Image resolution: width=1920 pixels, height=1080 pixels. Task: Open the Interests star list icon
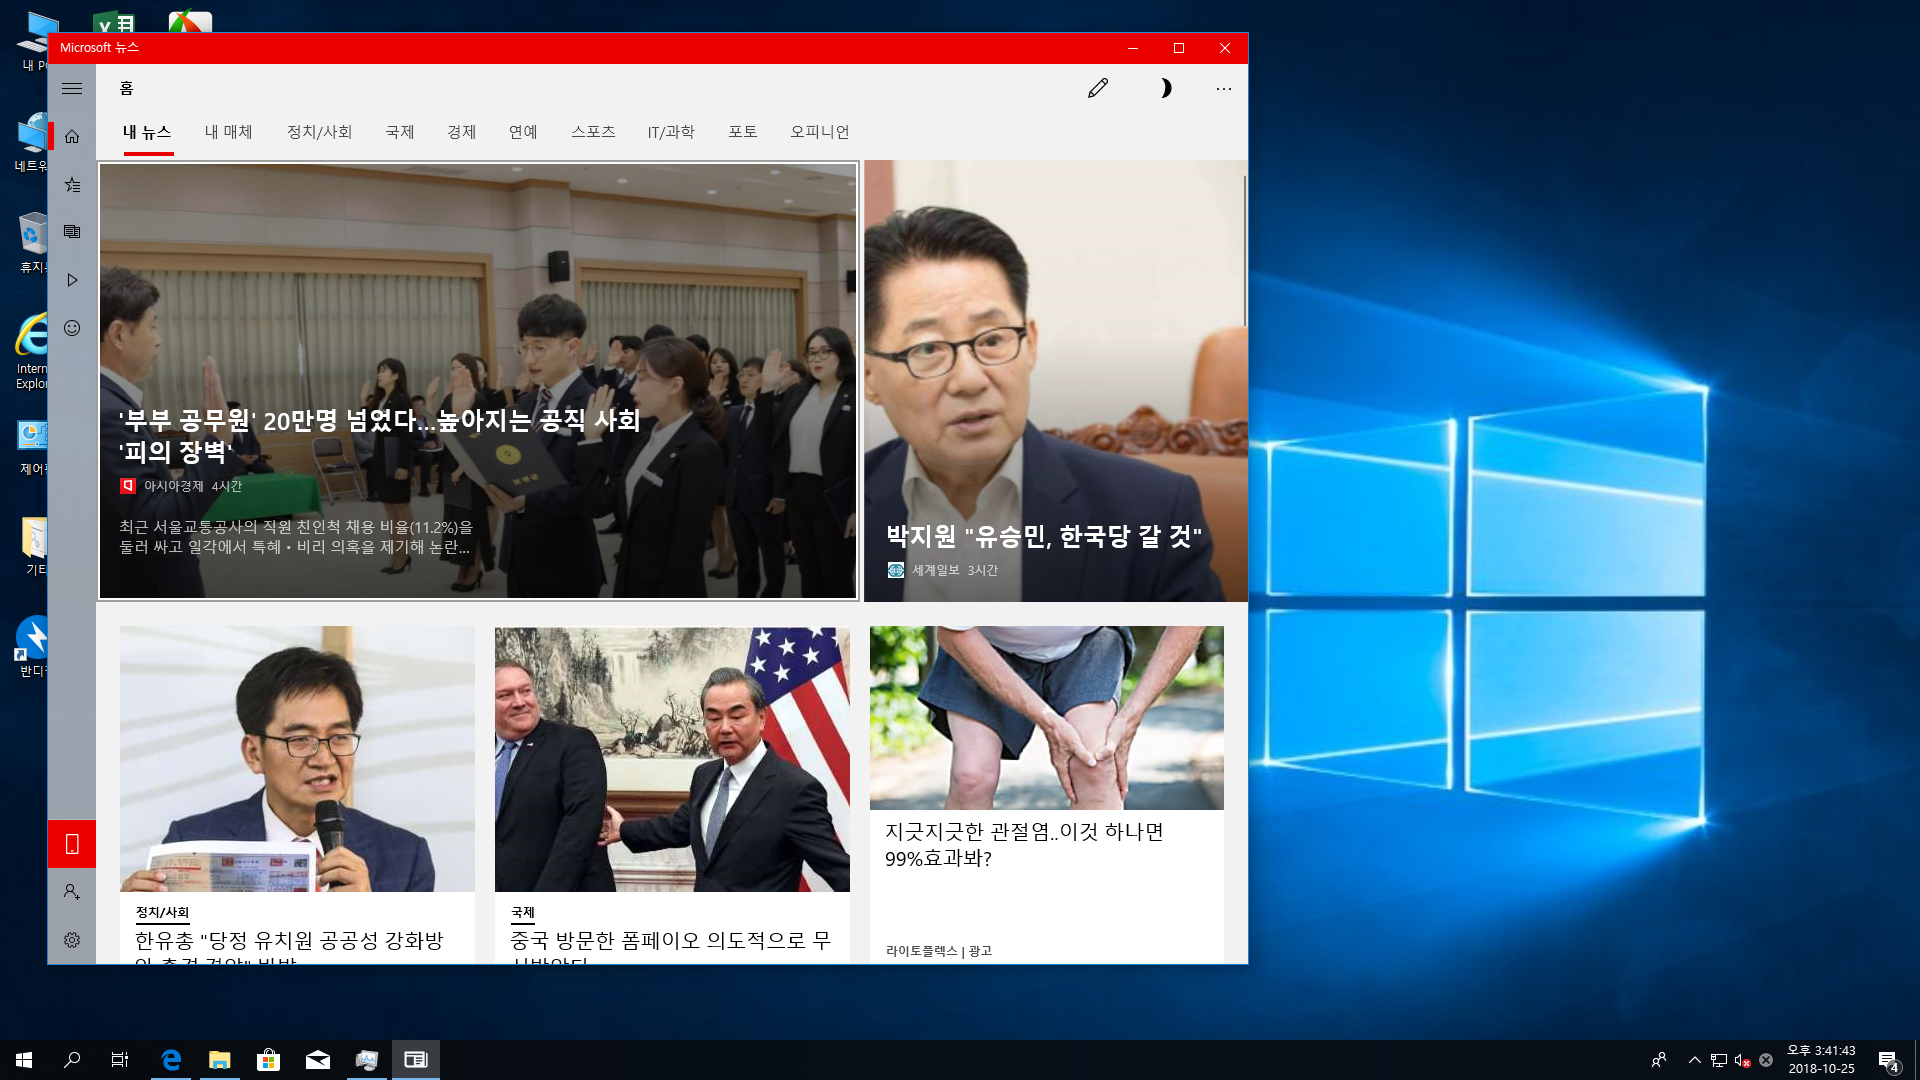tap(72, 184)
